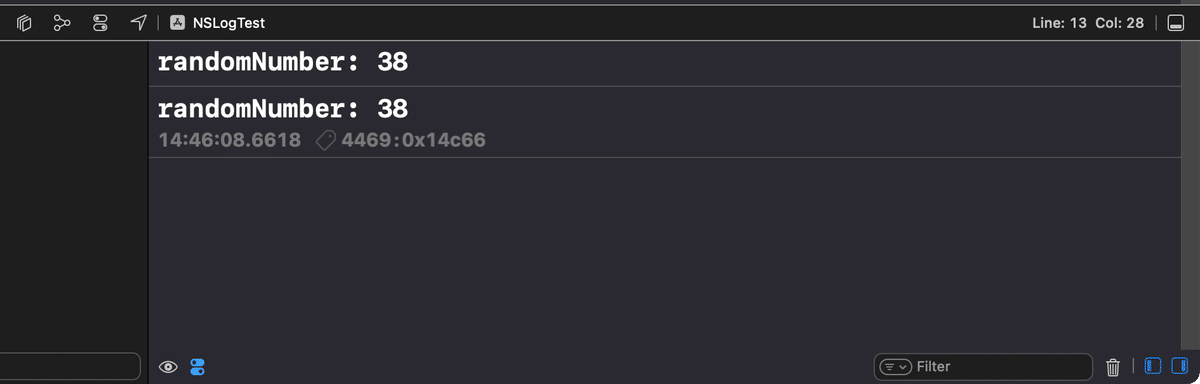Open the Environment Overrides switches icon
This screenshot has width=1200, height=384.
pos(100,23)
